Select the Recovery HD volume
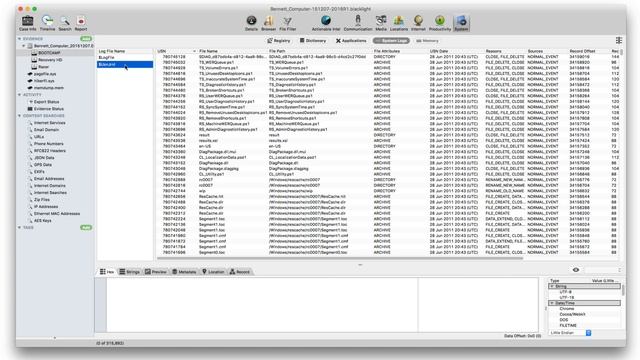Viewport: 640px width, 360px height. pos(49,60)
